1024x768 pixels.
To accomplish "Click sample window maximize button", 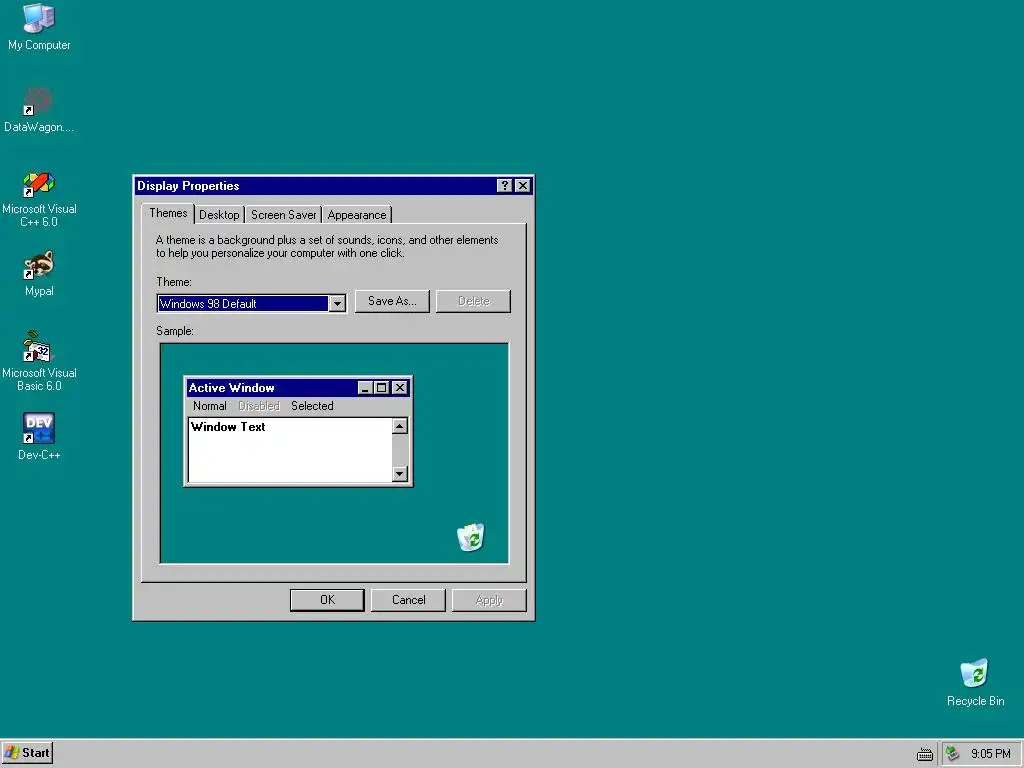I will 382,388.
